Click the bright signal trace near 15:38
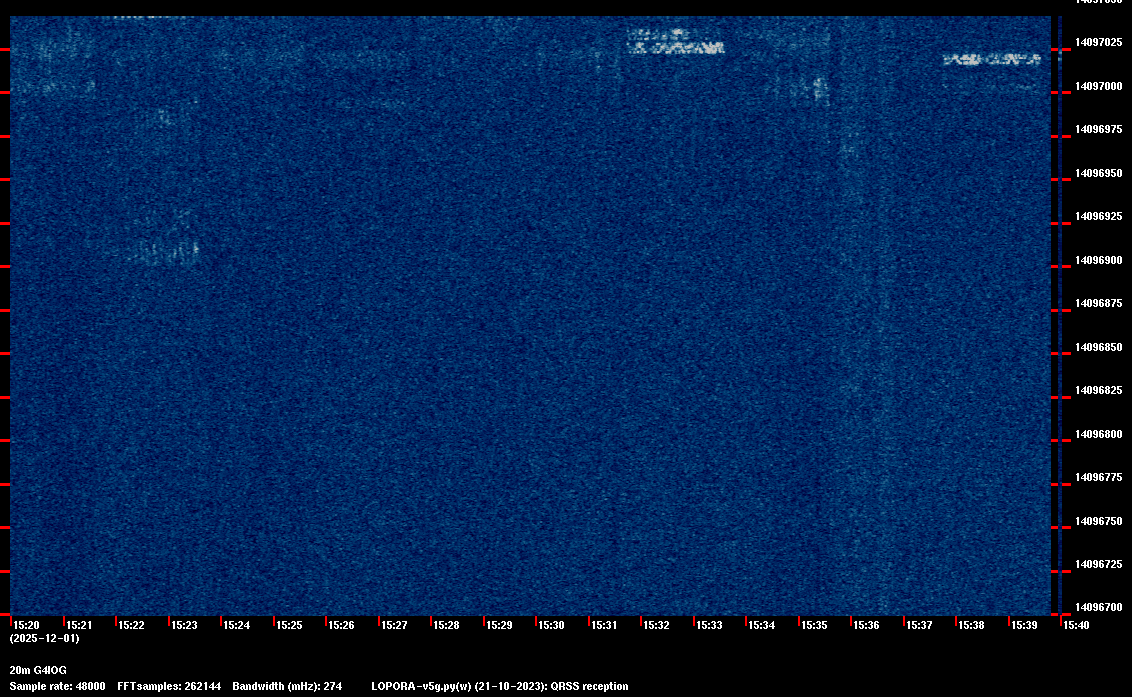This screenshot has width=1132, height=697. point(992,59)
